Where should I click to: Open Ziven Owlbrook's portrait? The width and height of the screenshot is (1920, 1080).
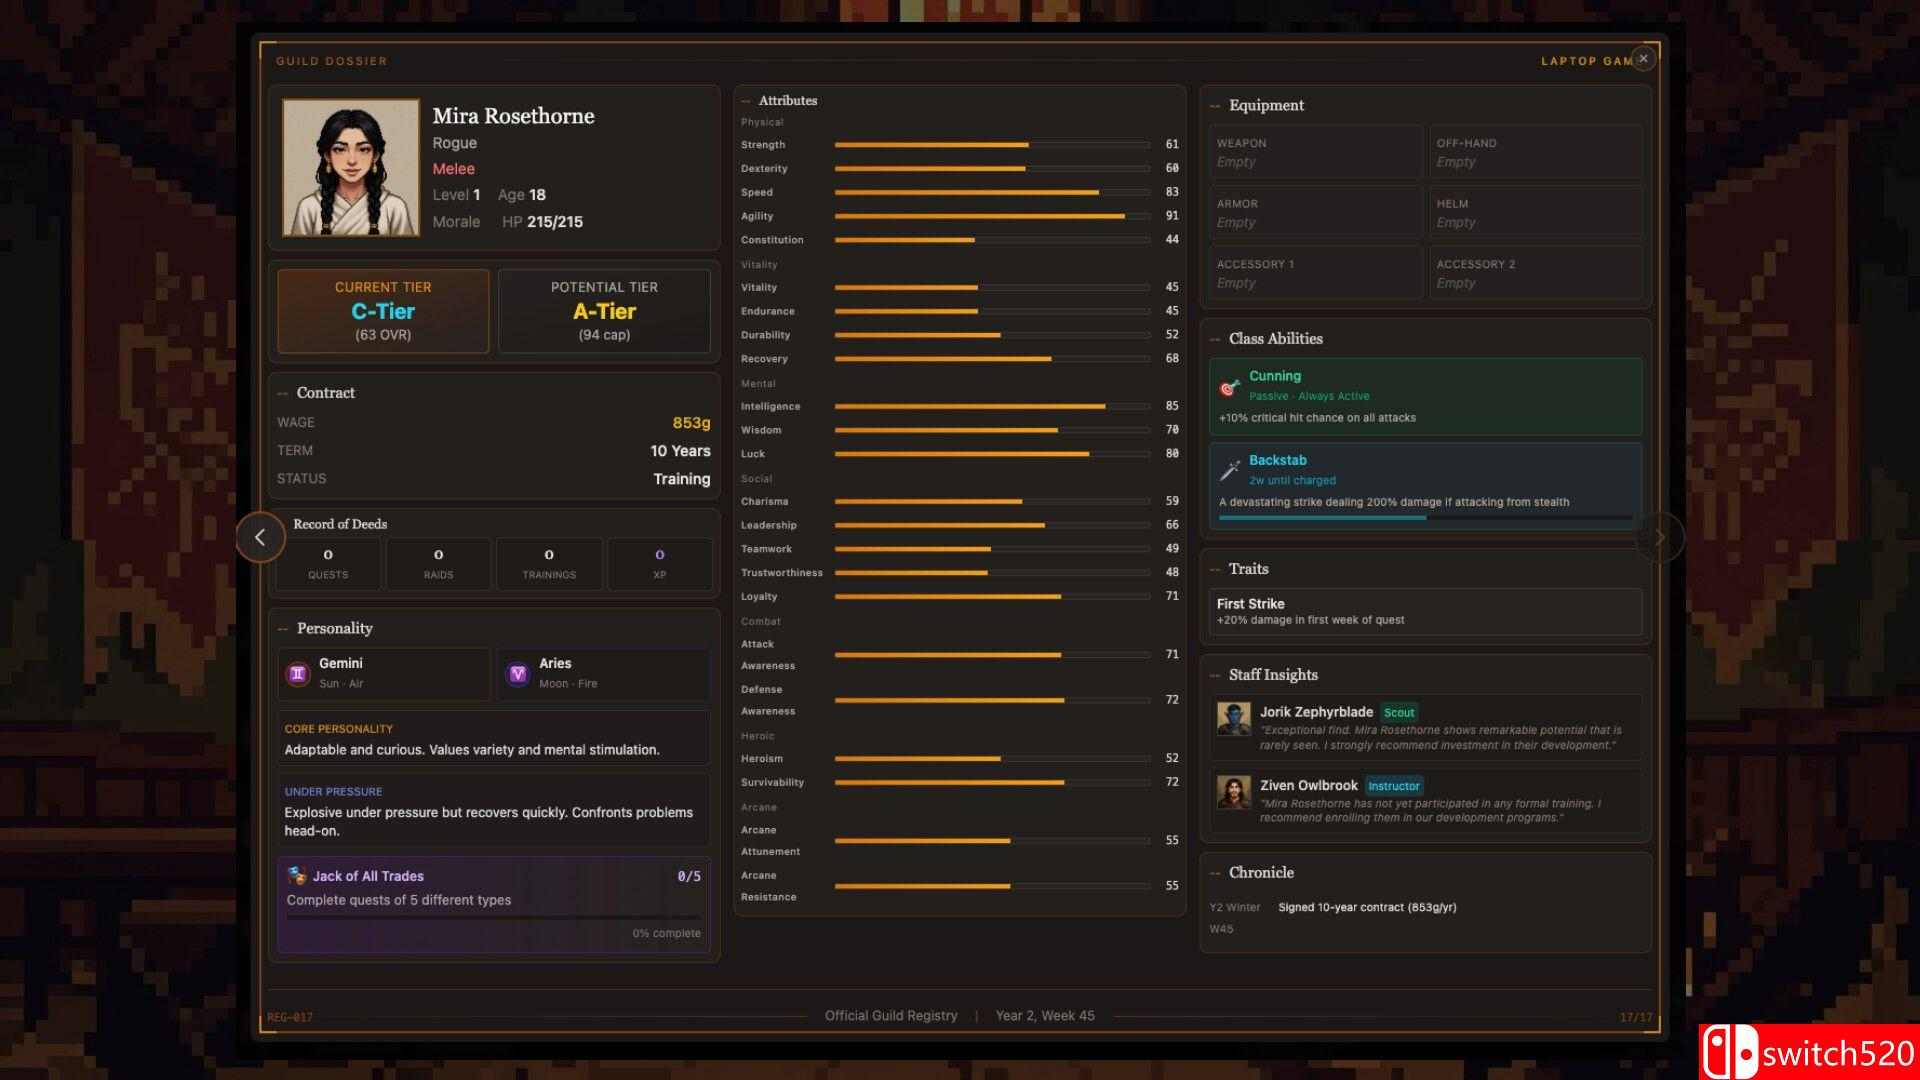[x=1234, y=792]
